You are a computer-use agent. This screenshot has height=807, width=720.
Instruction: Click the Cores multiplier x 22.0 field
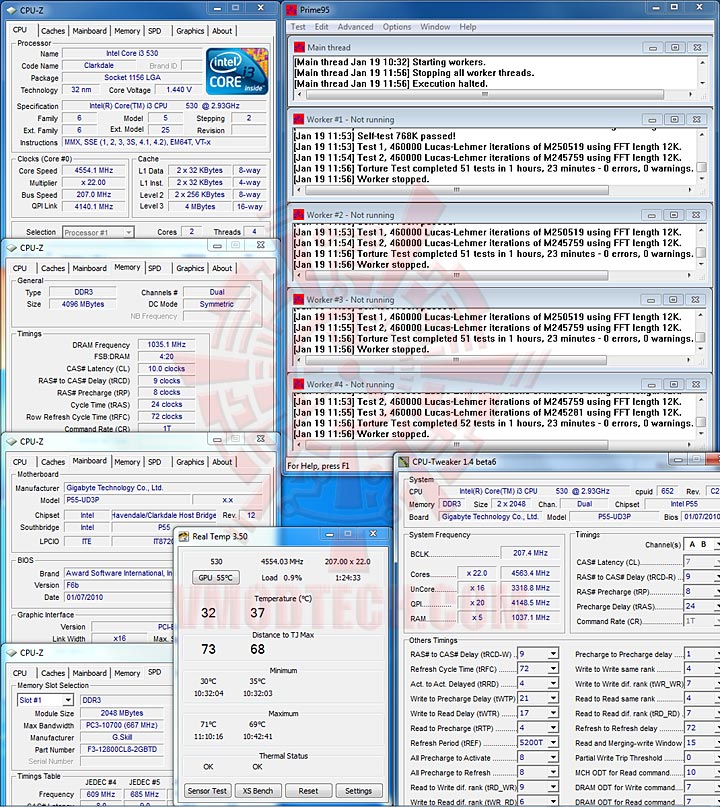[x=477, y=573]
